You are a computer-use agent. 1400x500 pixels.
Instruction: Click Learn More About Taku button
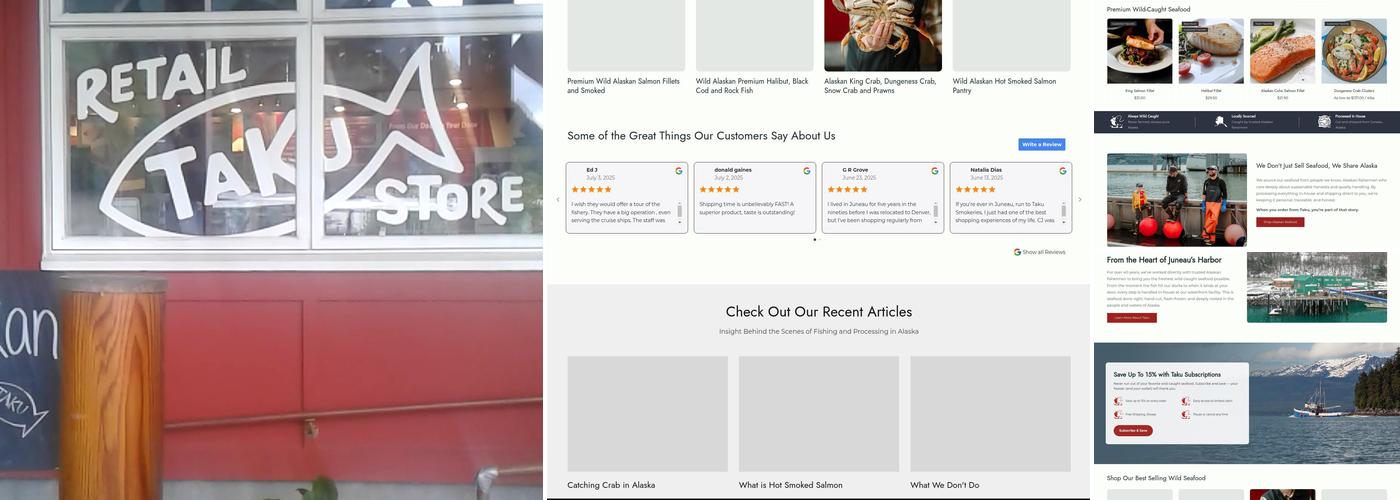1131,318
